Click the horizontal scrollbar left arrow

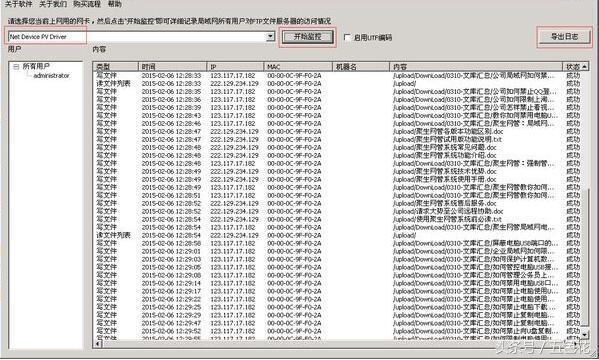[97, 343]
